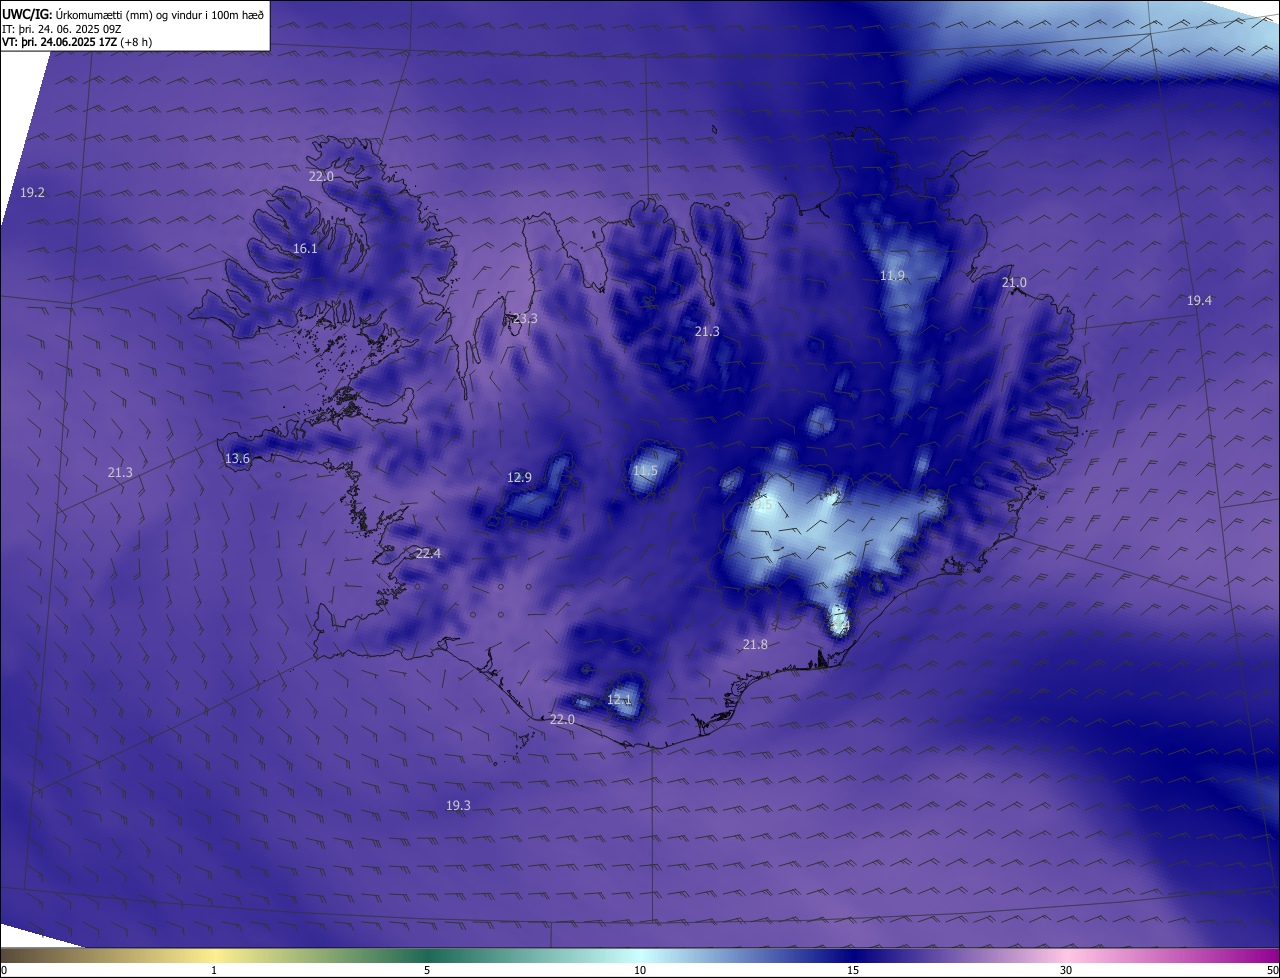The height and width of the screenshot is (978, 1280).
Task: Click the 22.0 label north of the Westfjords
Action: [321, 176]
